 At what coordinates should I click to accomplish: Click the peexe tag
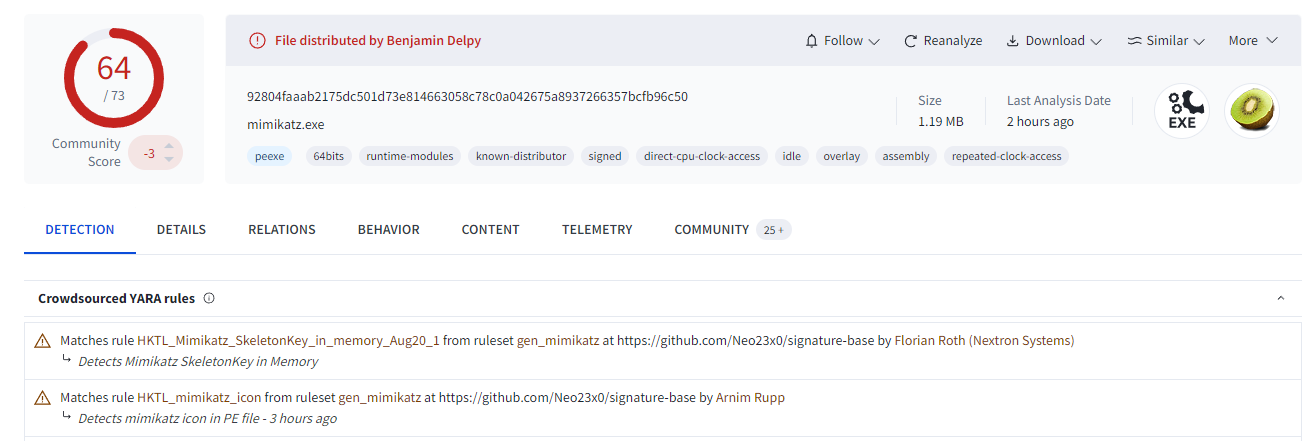(269, 156)
